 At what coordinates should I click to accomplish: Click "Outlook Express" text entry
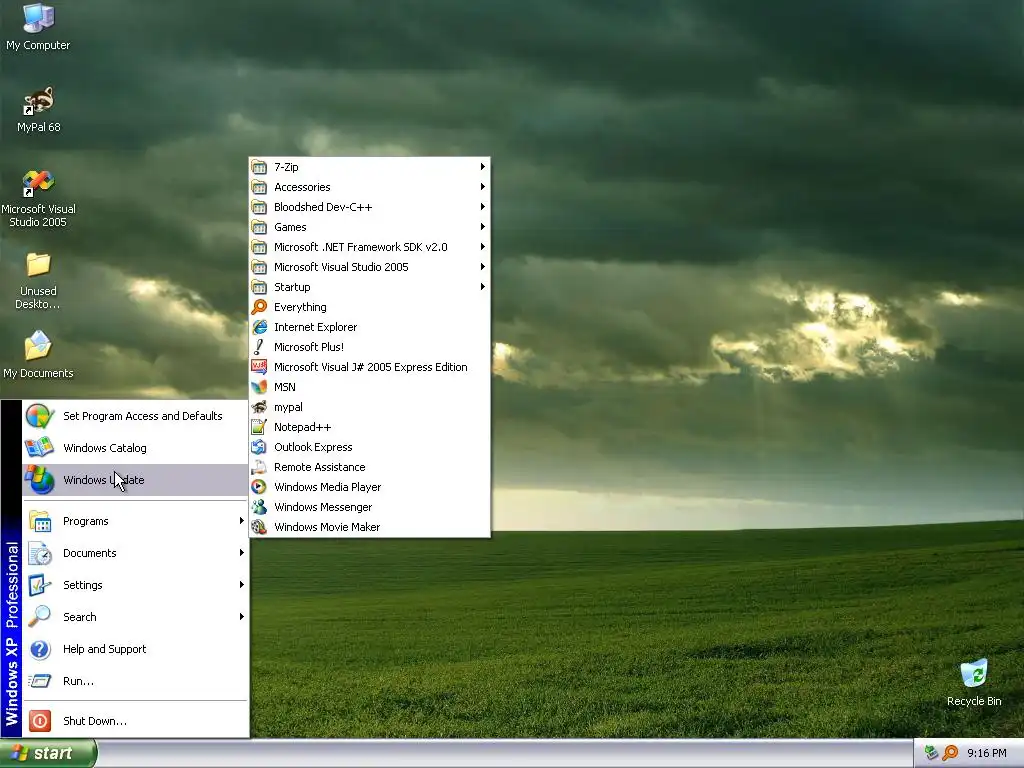click(x=313, y=447)
